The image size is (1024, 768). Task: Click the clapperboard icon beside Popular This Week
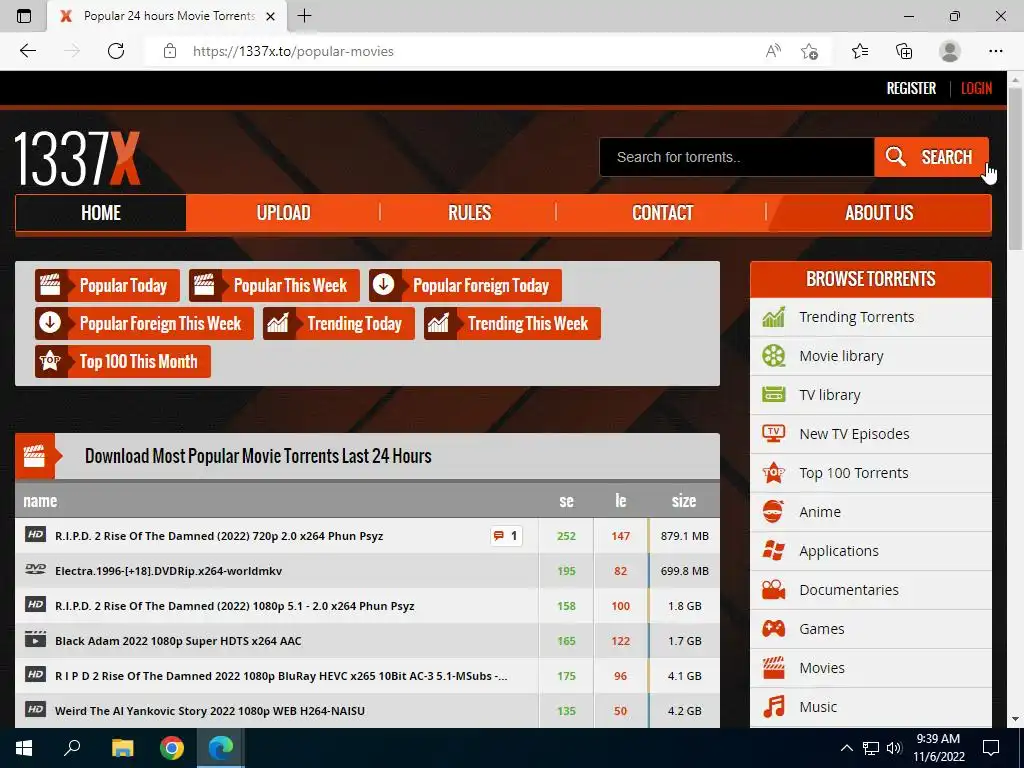pos(204,285)
